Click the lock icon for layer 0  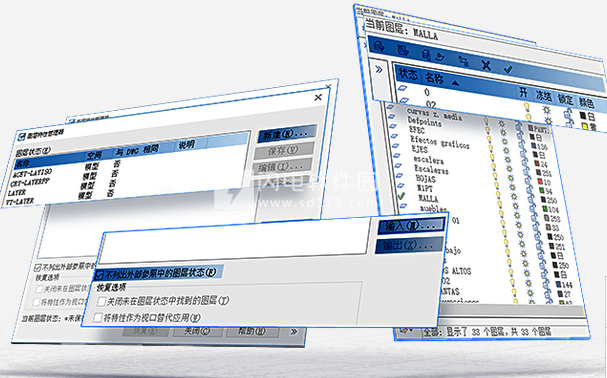pyautogui.click(x=567, y=113)
